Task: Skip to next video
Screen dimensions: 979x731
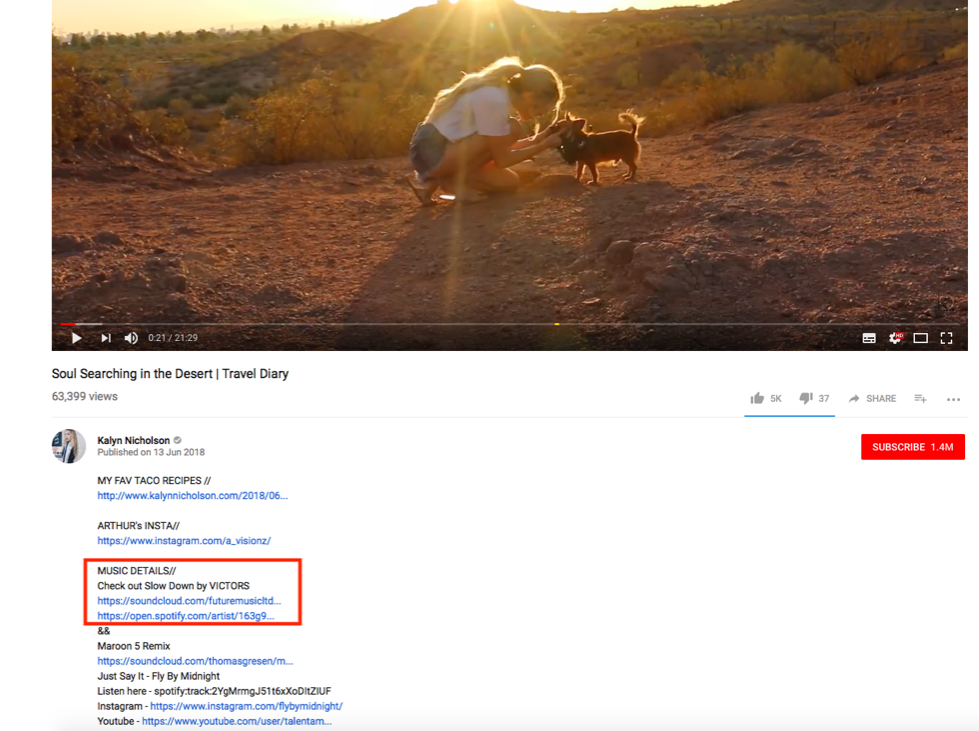Action: (x=106, y=338)
